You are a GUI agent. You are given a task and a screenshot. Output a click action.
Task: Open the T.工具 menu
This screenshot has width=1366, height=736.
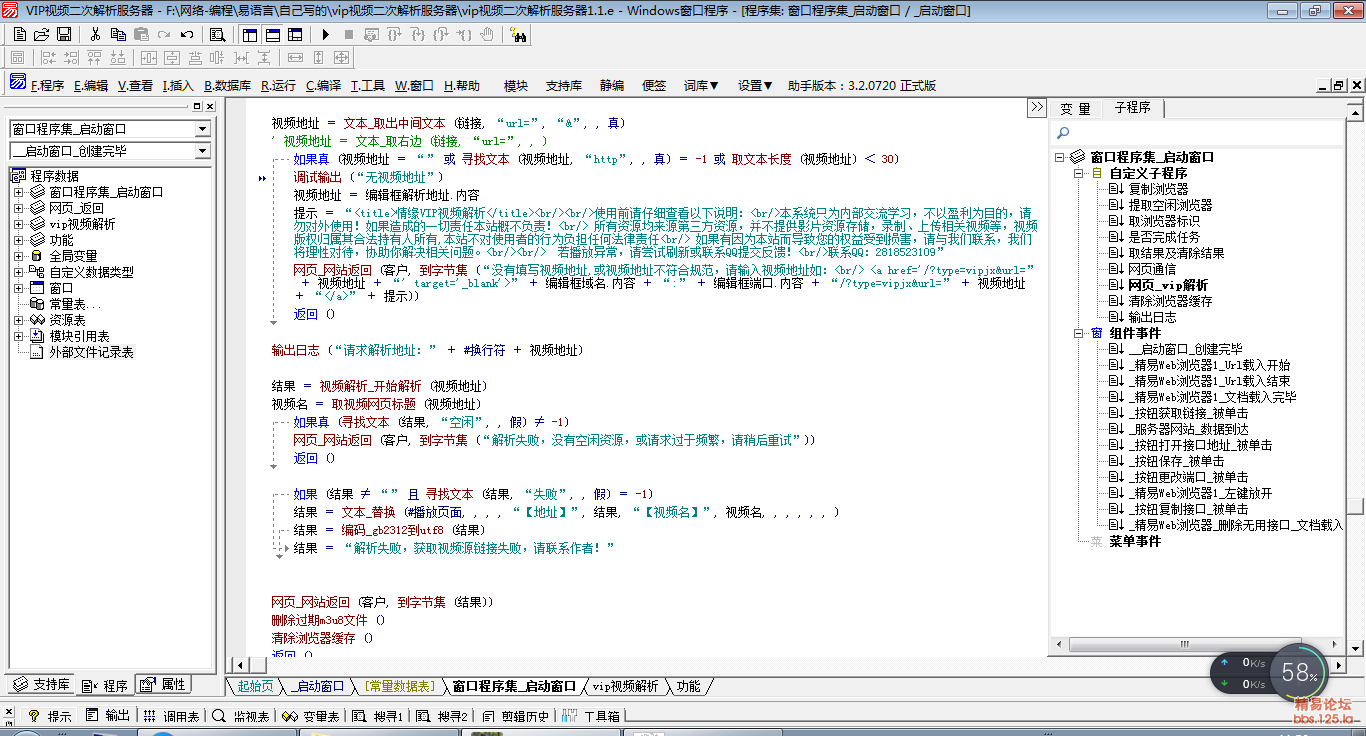368,86
